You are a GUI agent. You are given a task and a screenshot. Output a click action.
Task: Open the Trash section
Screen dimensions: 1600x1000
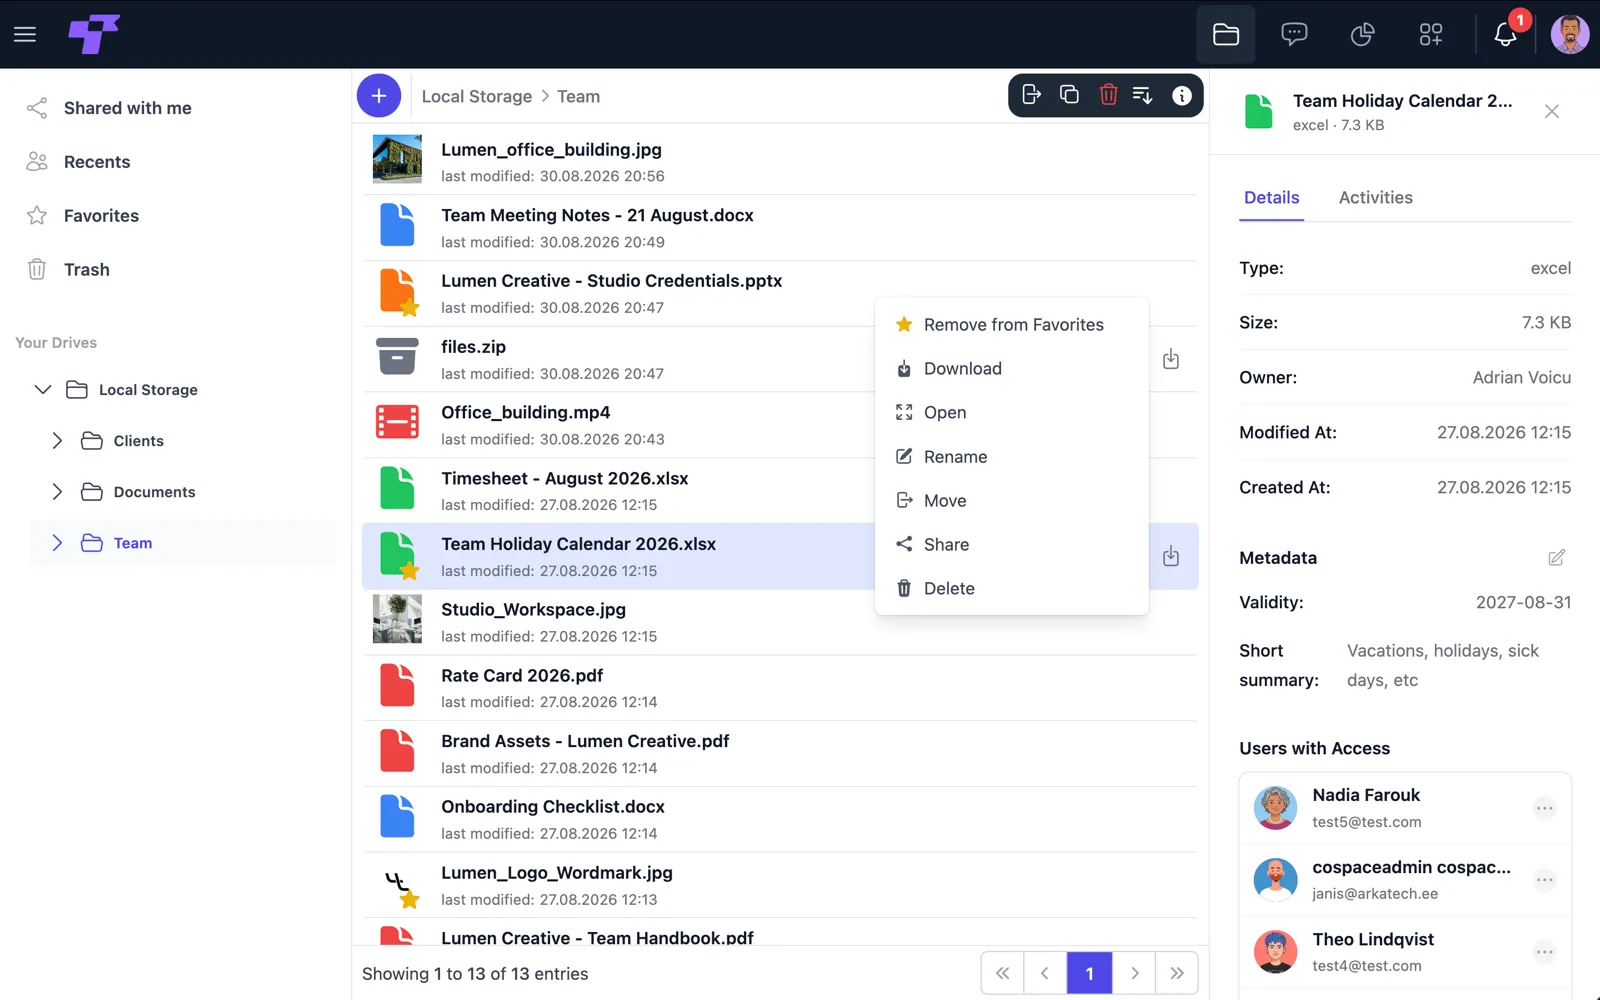click(x=86, y=270)
